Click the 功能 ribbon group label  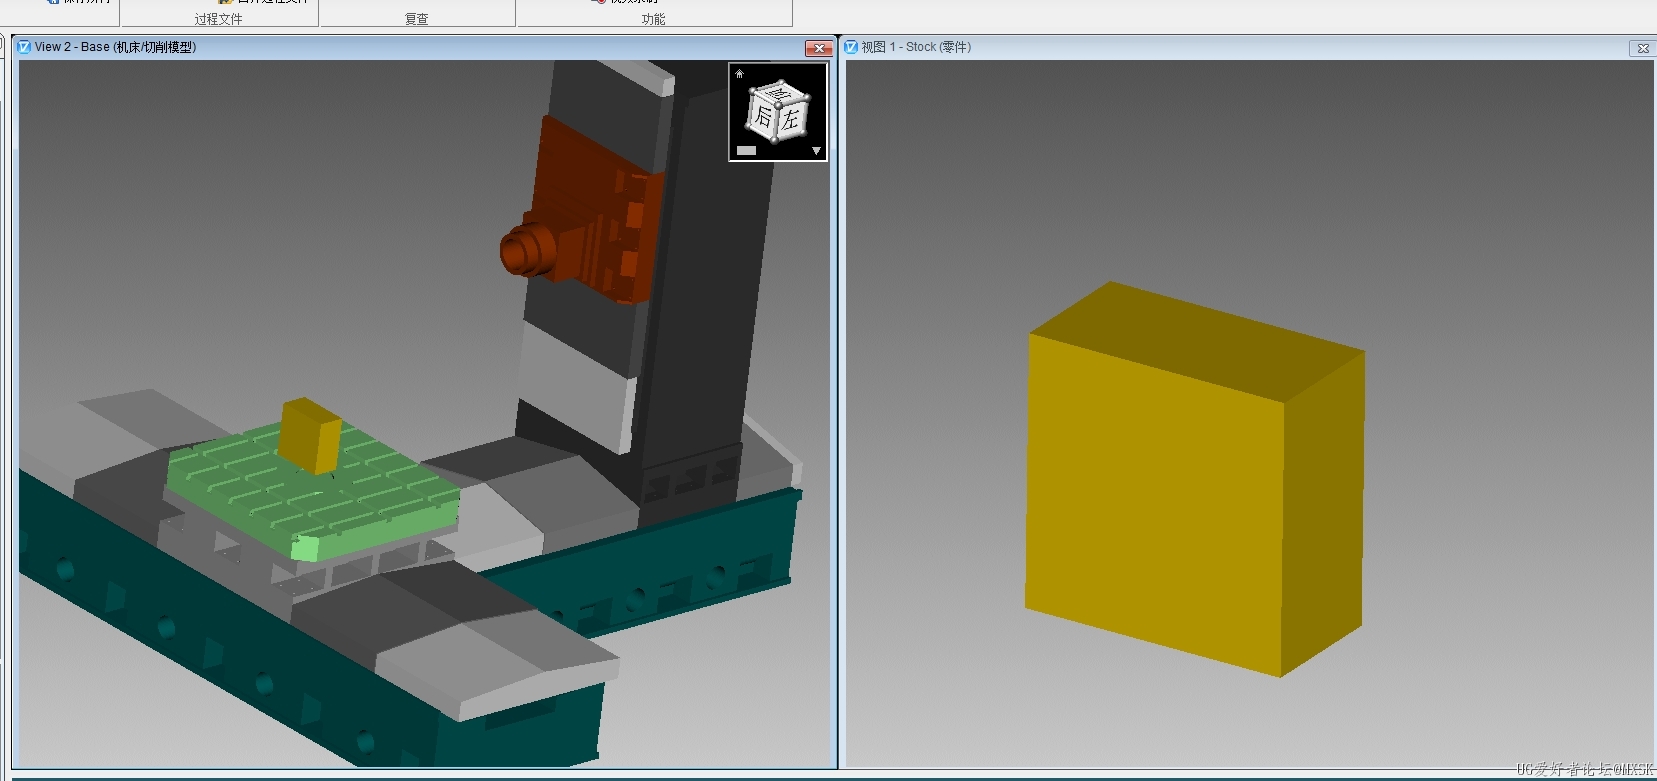[653, 19]
